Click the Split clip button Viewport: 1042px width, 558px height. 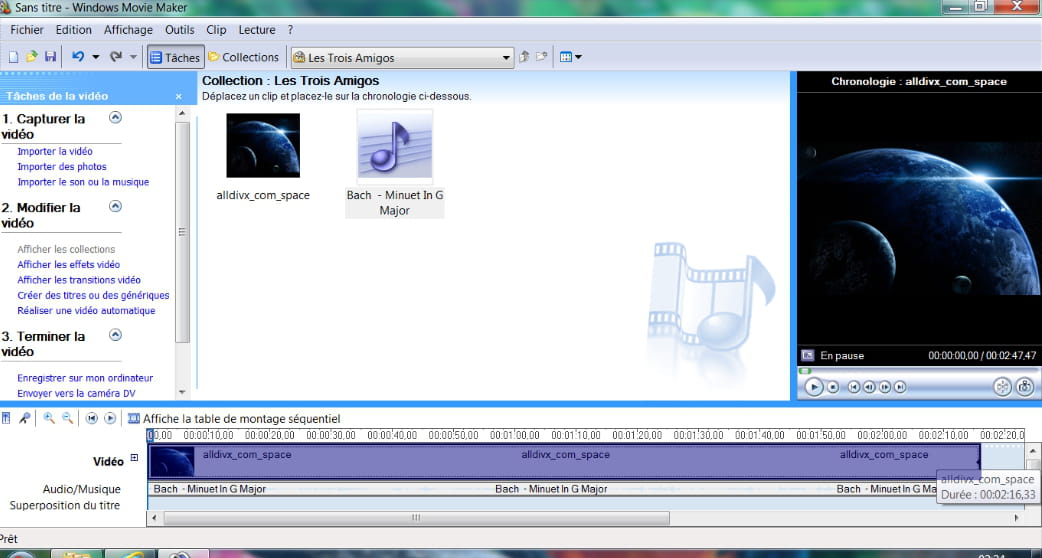(x=1002, y=387)
